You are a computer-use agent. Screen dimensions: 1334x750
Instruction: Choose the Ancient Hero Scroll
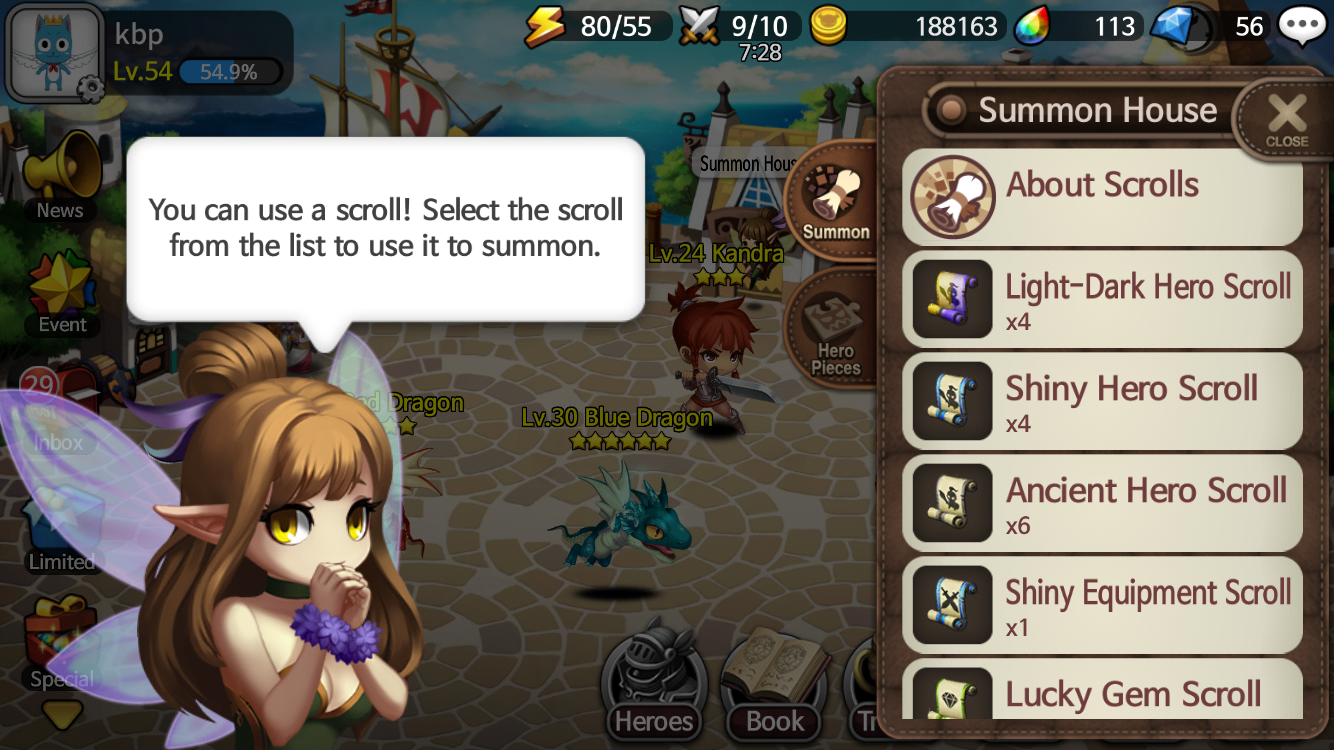tap(1102, 503)
